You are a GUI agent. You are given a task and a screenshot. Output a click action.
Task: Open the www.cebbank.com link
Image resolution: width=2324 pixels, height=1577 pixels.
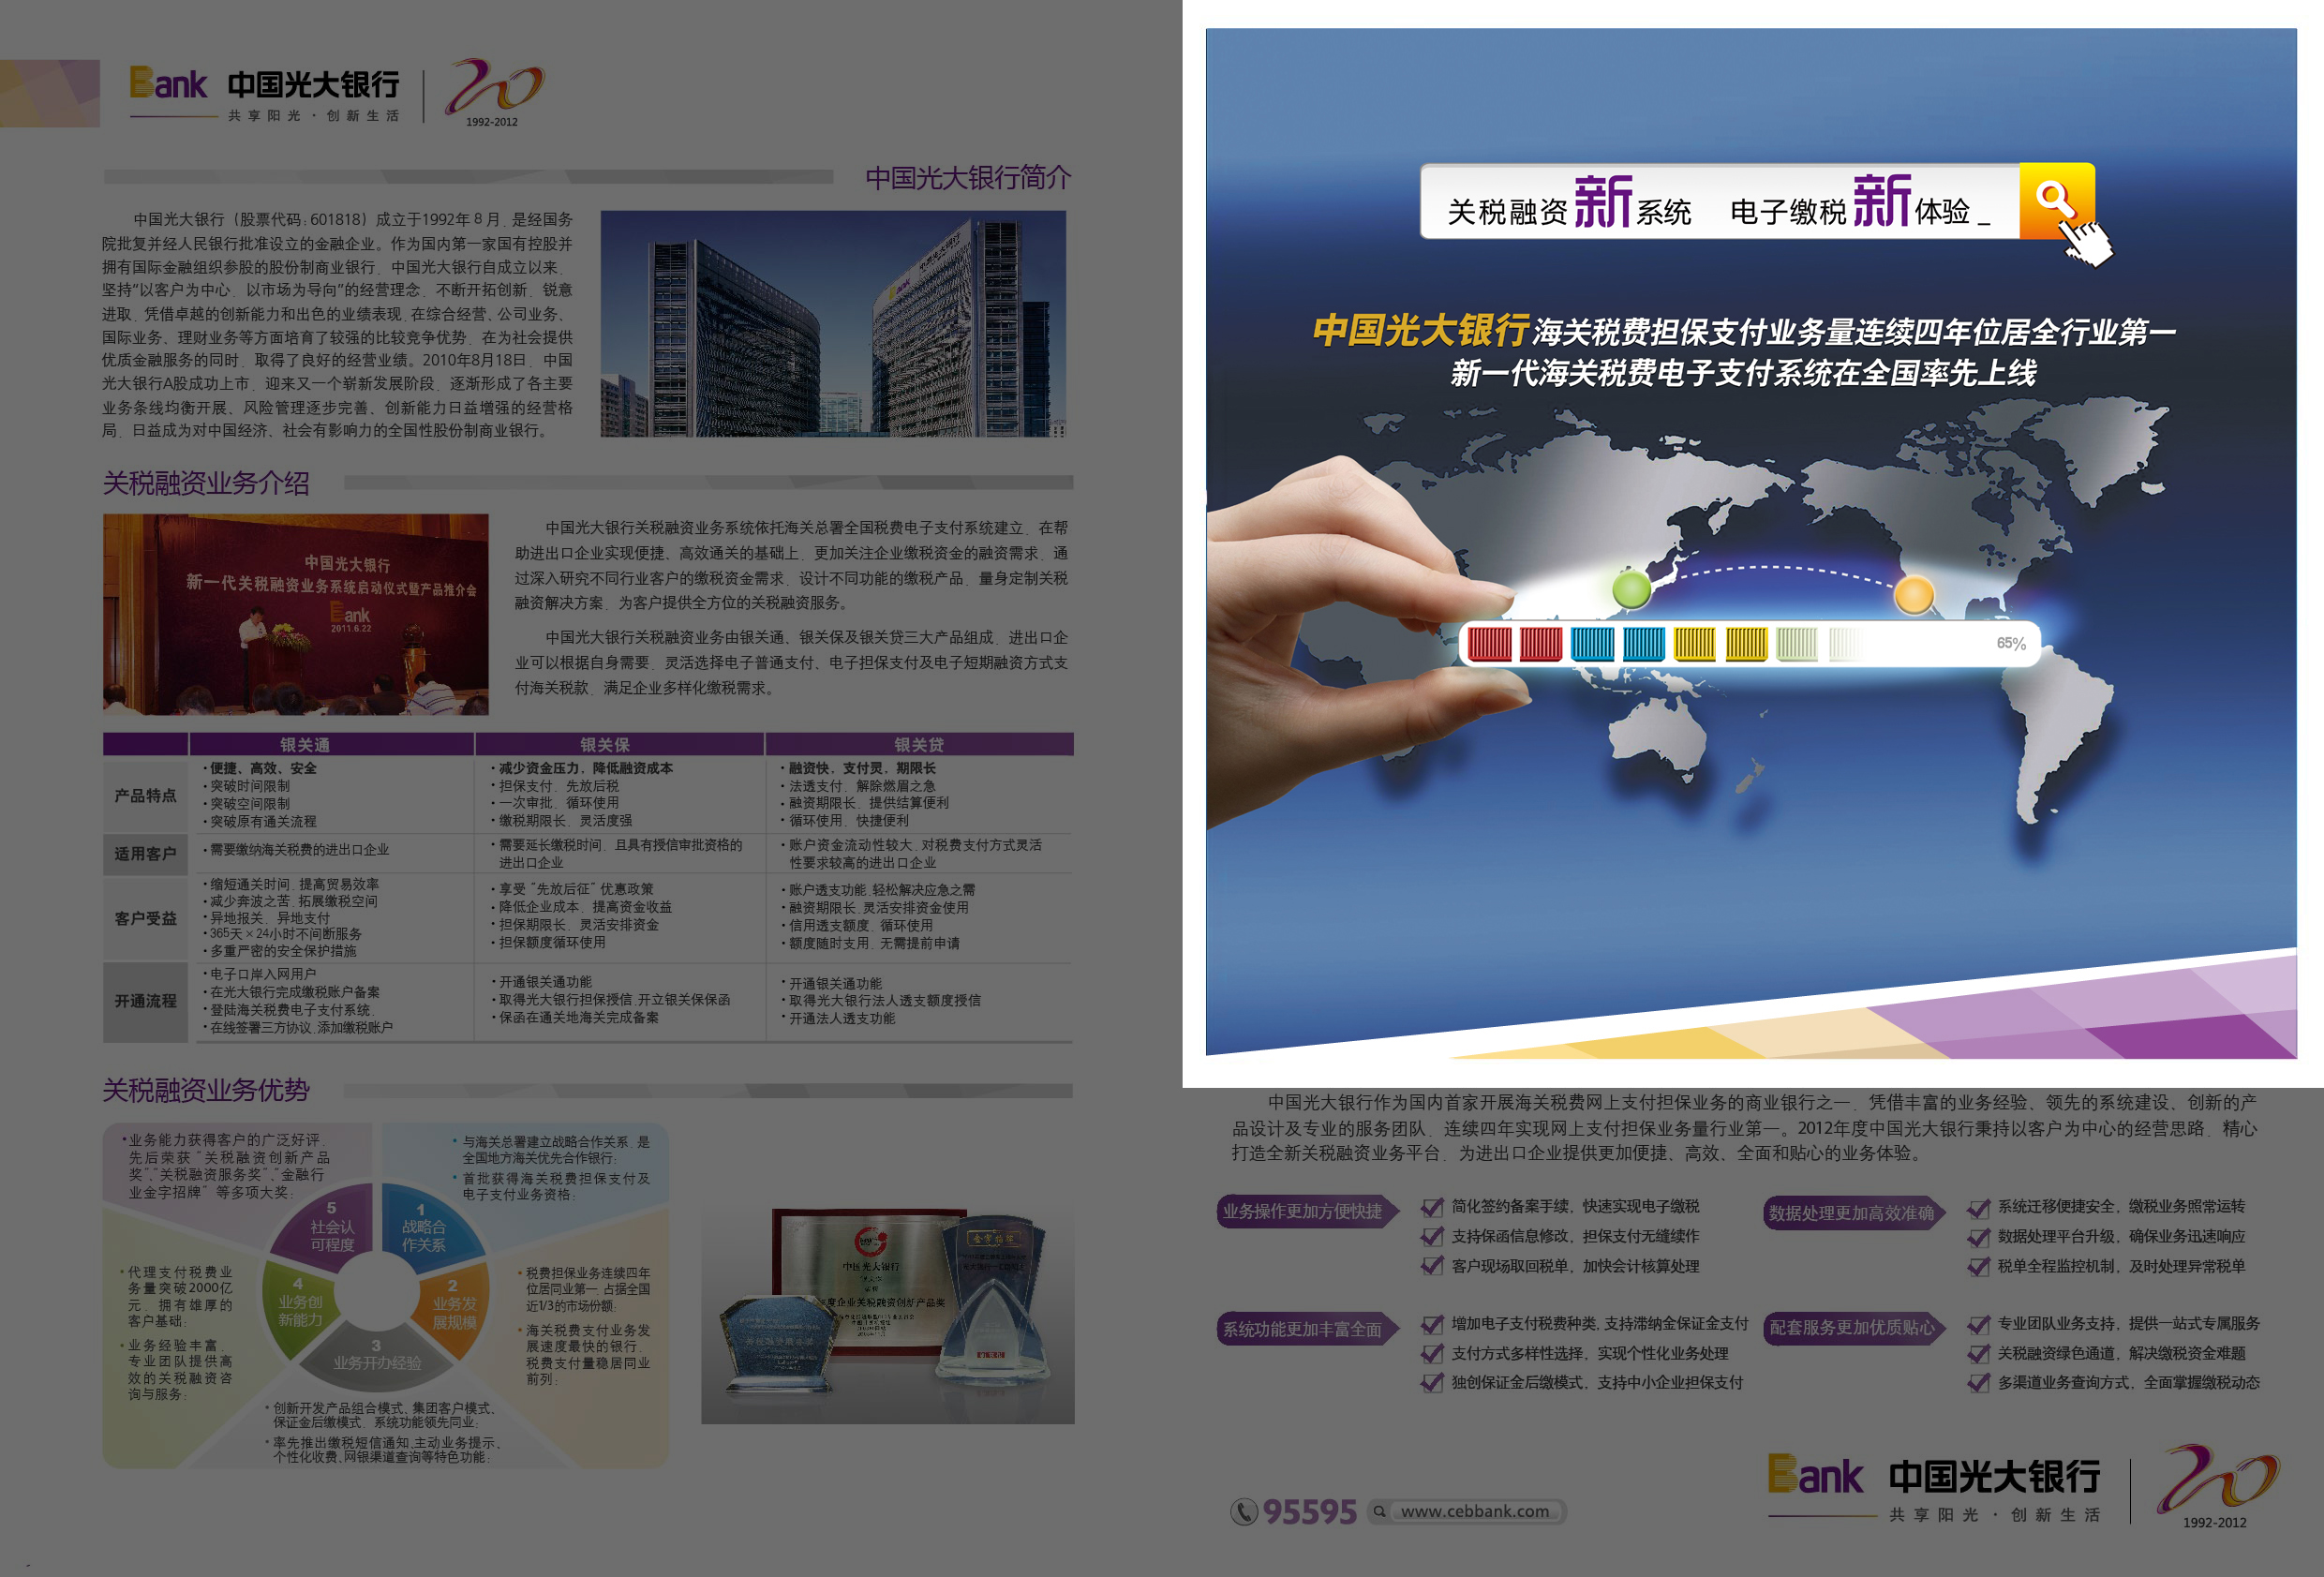pyautogui.click(x=1475, y=1511)
